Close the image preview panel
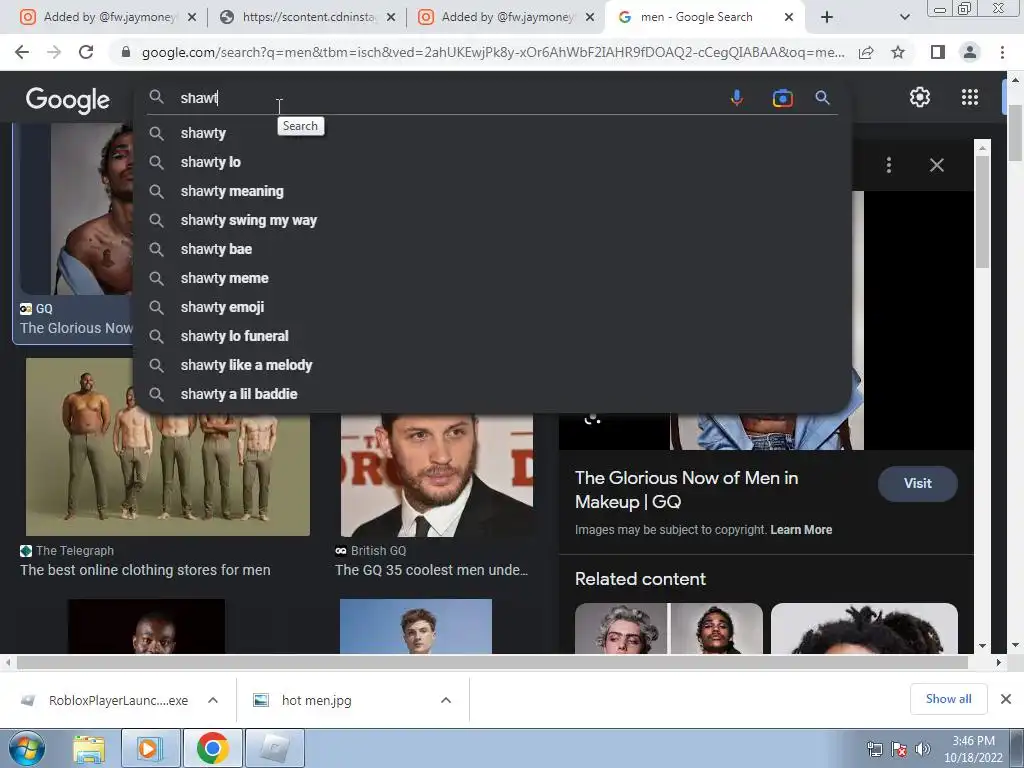1024x768 pixels. click(936, 165)
